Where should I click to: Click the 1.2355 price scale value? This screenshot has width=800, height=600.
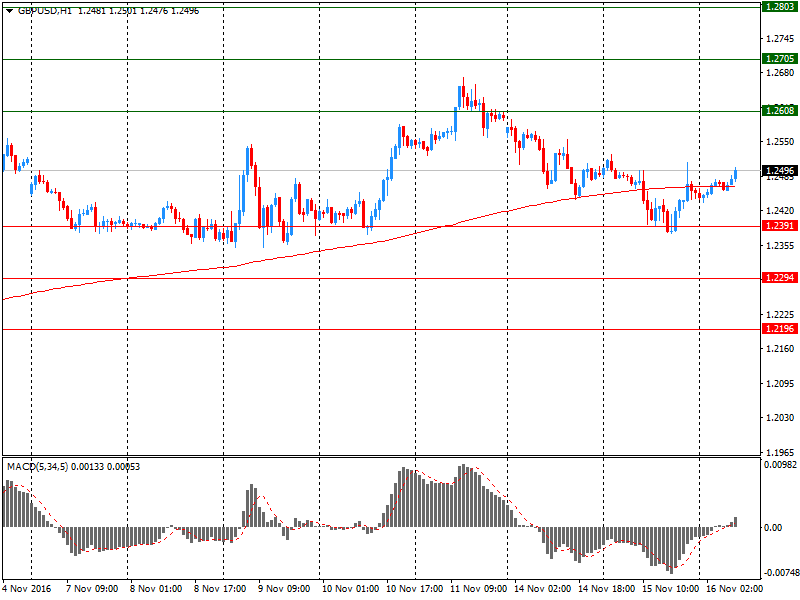780,246
